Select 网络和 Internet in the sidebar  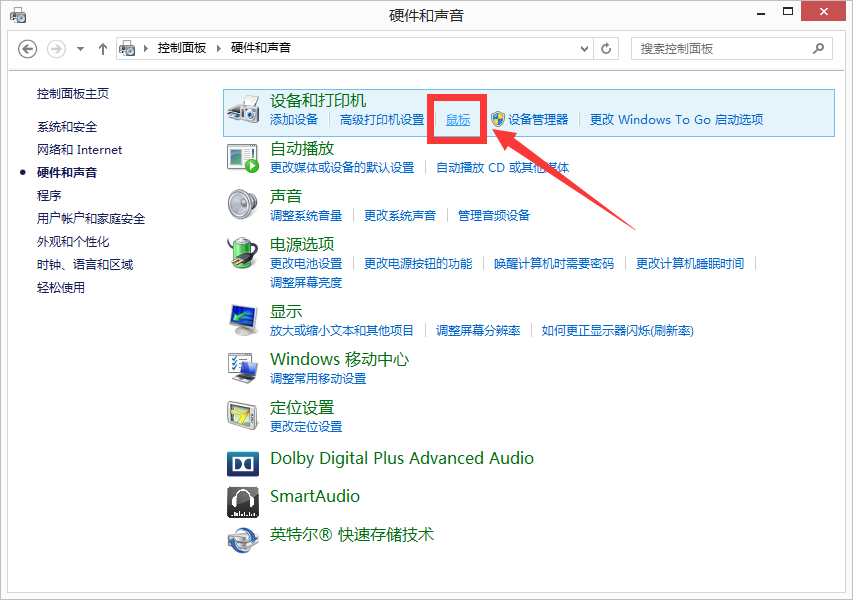pyautogui.click(x=79, y=150)
